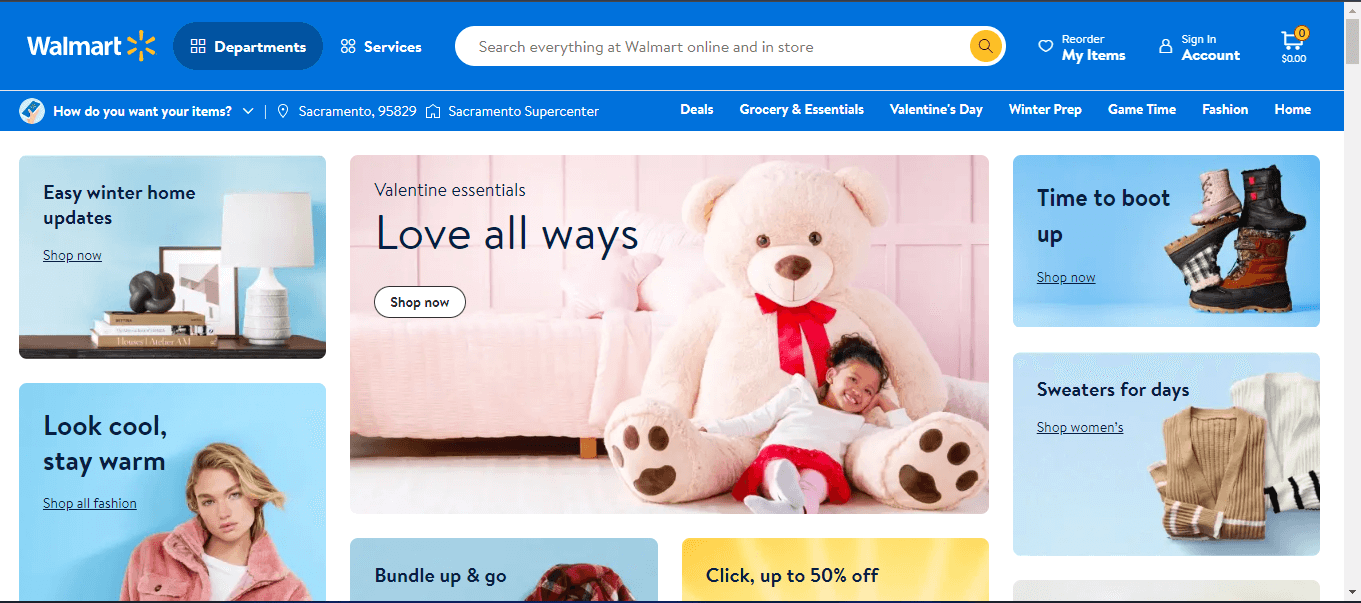Click the page vertical scrollbar
This screenshot has width=1361, height=603.
coord(1352,300)
